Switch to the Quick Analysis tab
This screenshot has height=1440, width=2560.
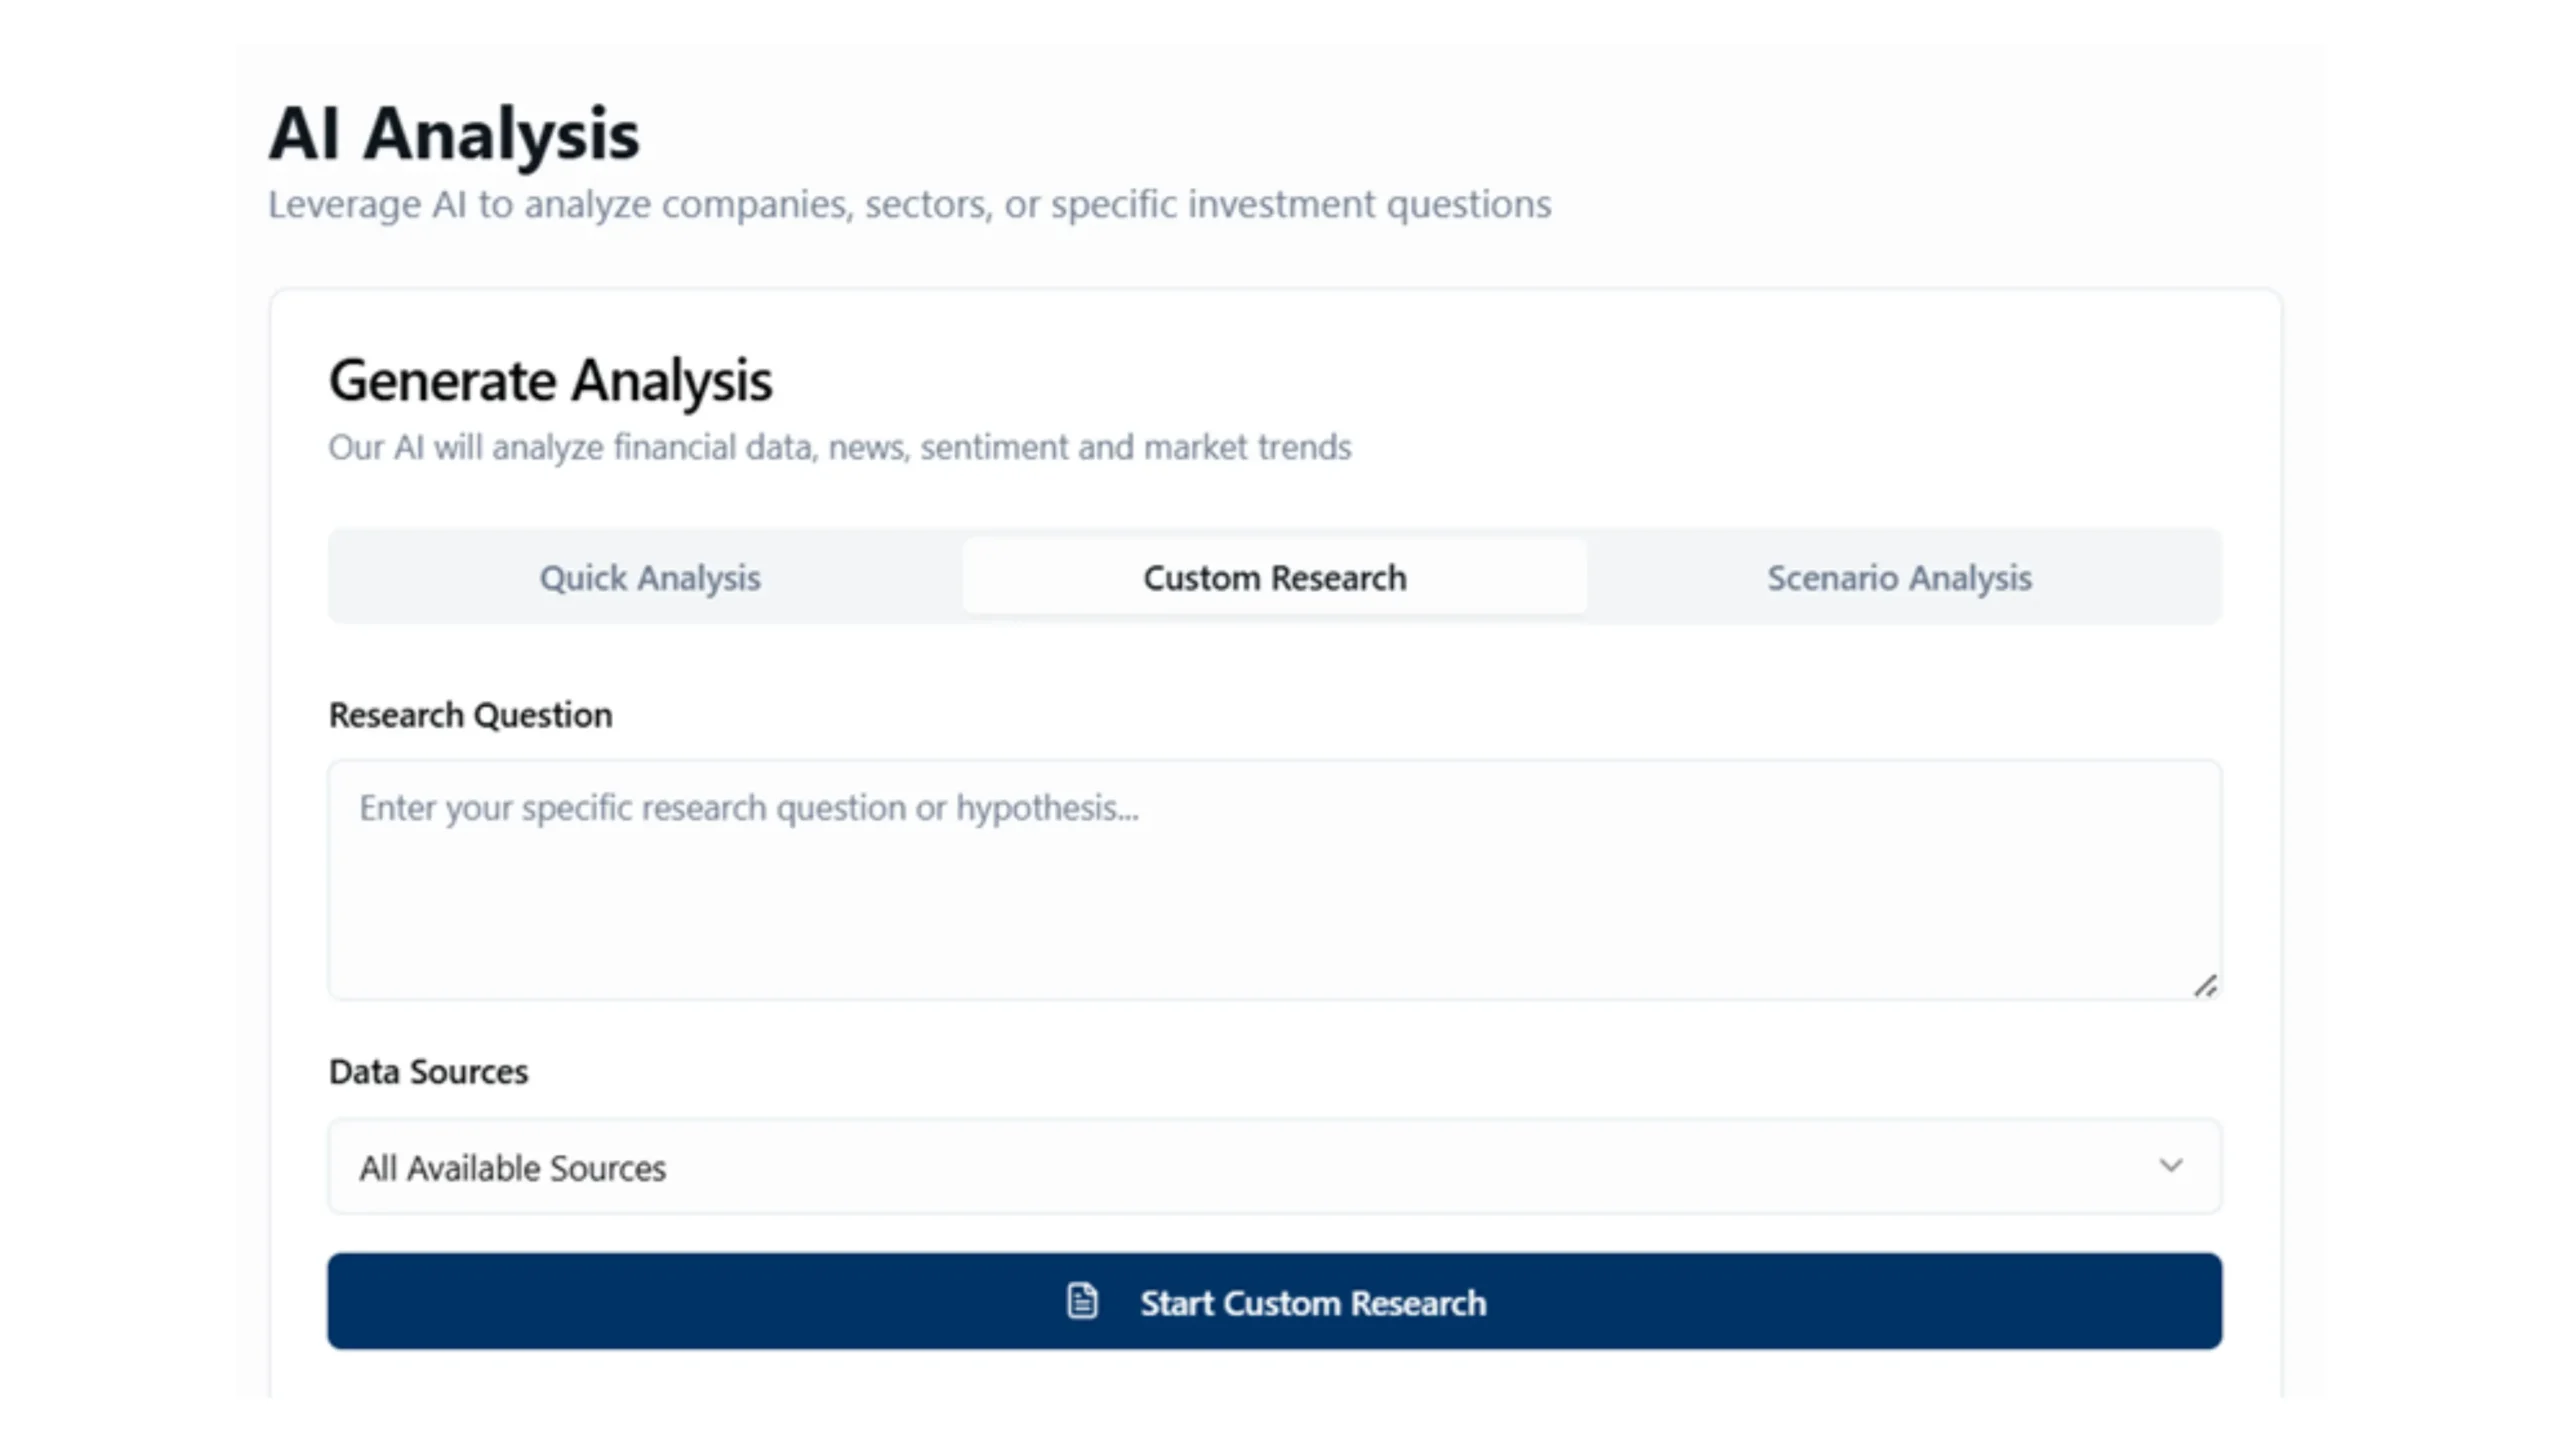(650, 577)
